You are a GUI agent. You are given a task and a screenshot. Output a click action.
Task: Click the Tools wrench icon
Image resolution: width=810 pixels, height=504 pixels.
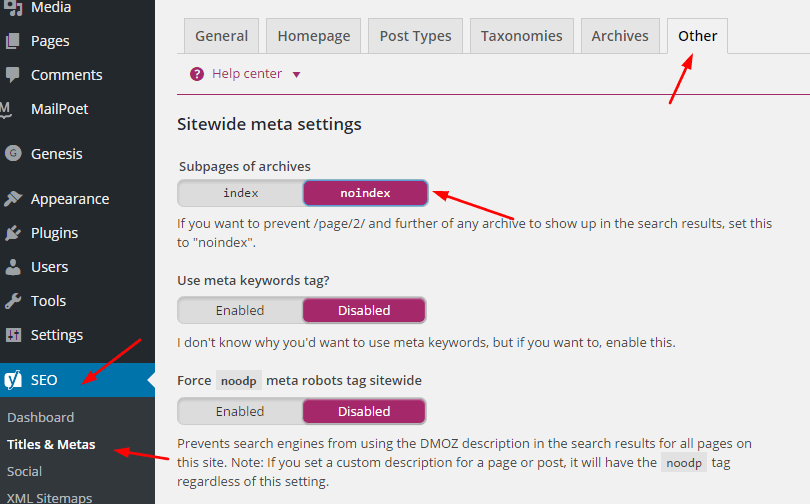(13, 301)
